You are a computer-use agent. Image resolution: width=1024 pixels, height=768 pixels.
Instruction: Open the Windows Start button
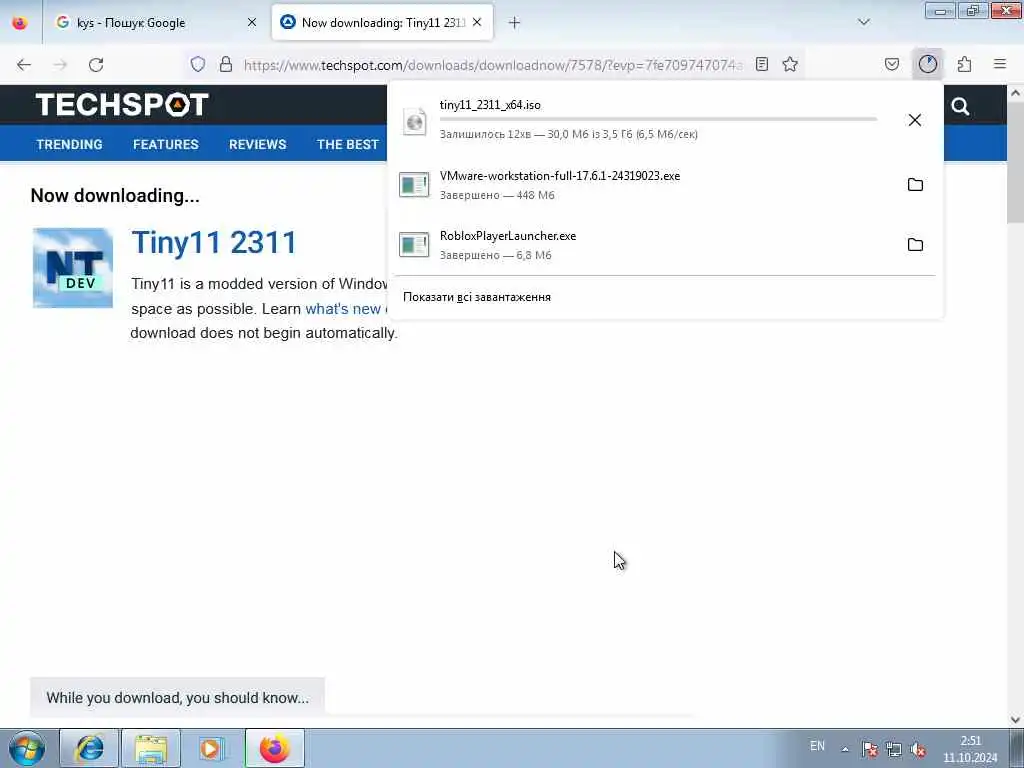click(27, 748)
